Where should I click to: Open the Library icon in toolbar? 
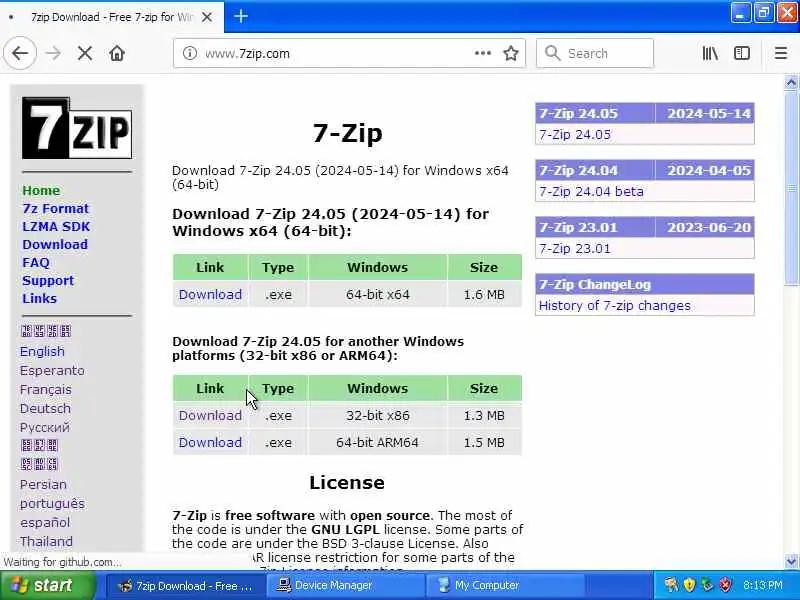[x=710, y=53]
